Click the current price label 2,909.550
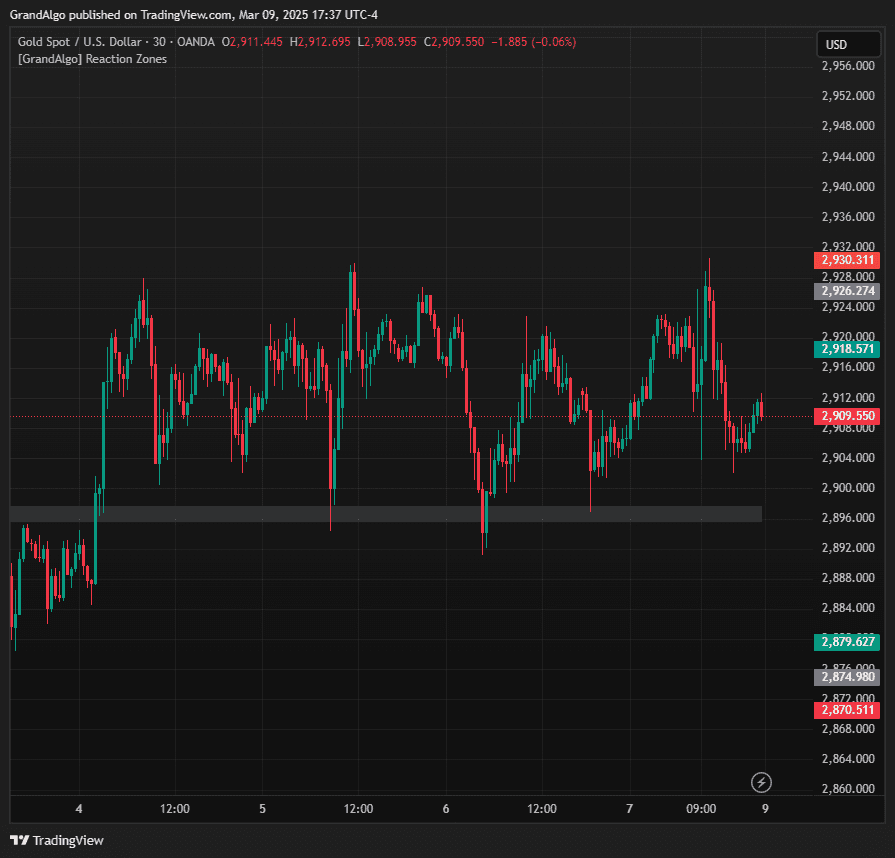The width and height of the screenshot is (895, 858). (846, 416)
